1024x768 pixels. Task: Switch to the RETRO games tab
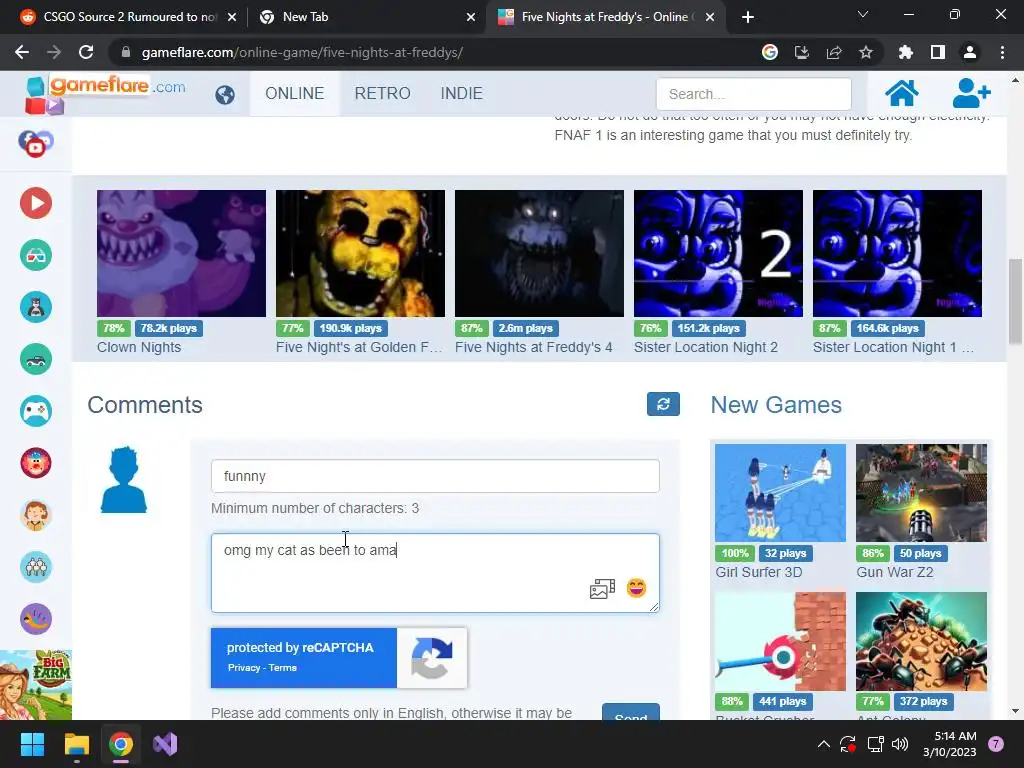click(x=383, y=93)
